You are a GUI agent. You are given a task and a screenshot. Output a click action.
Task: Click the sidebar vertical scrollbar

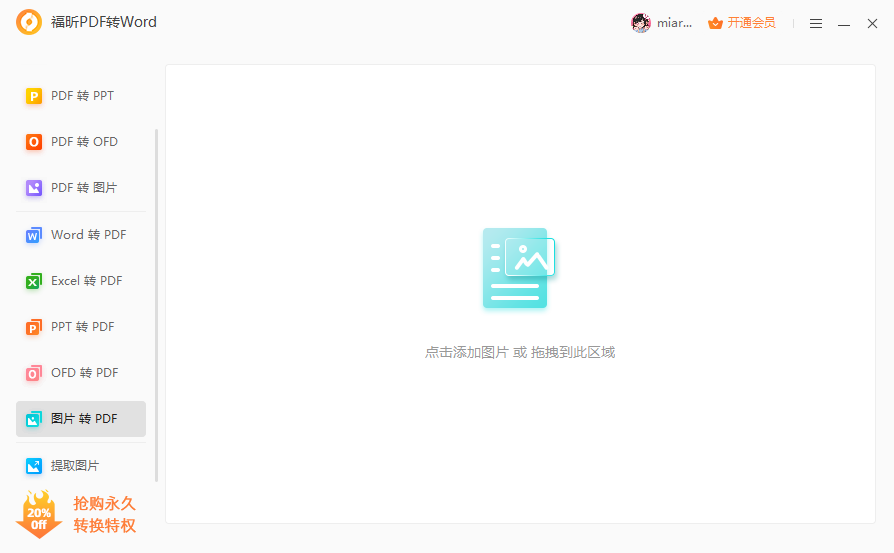click(156, 306)
